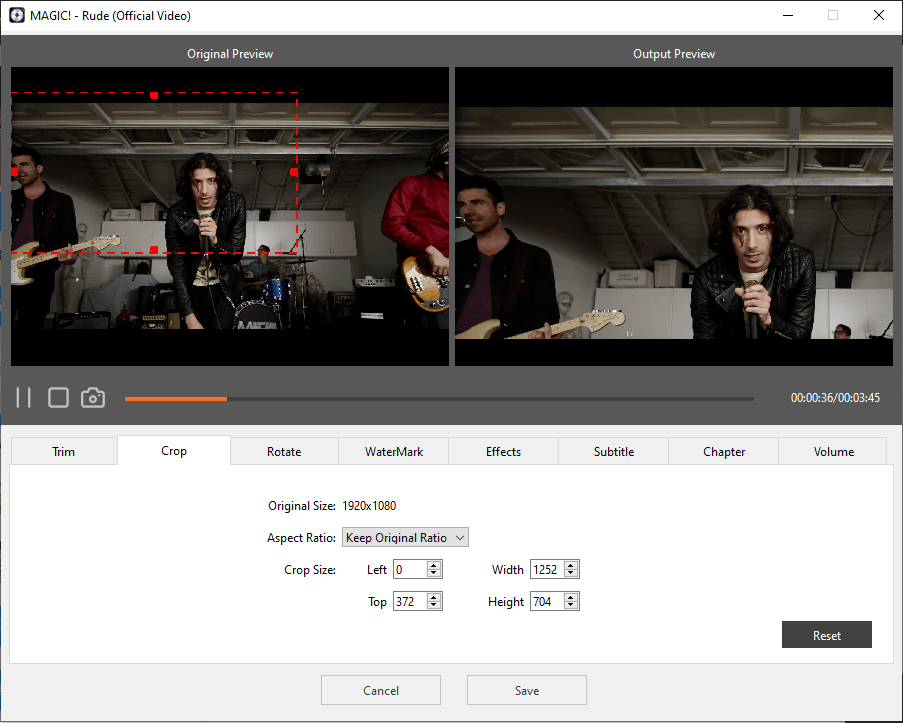The image size is (903, 723).
Task: Open the Aspect Ratio dropdown
Action: point(405,538)
